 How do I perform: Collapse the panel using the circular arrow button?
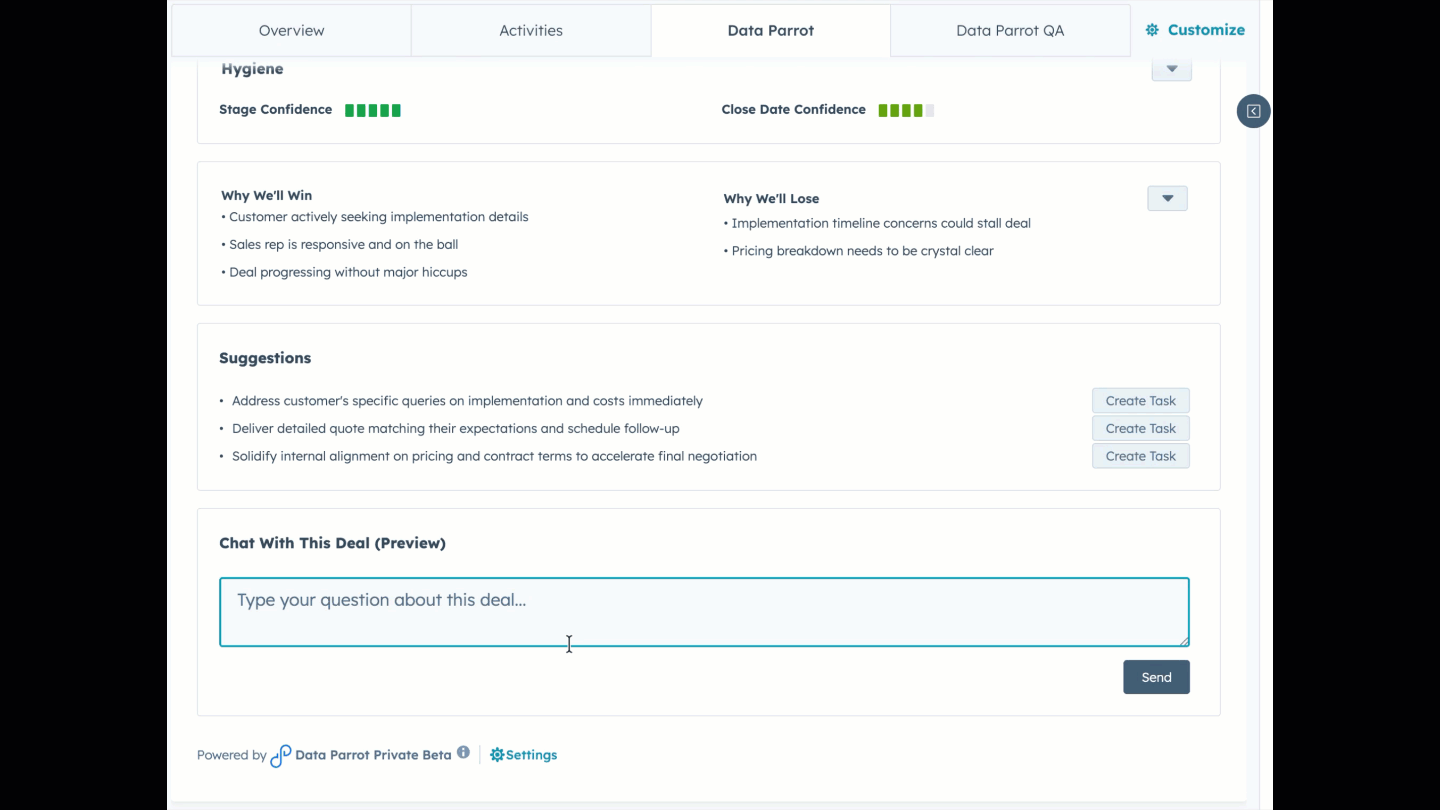coord(1253,111)
